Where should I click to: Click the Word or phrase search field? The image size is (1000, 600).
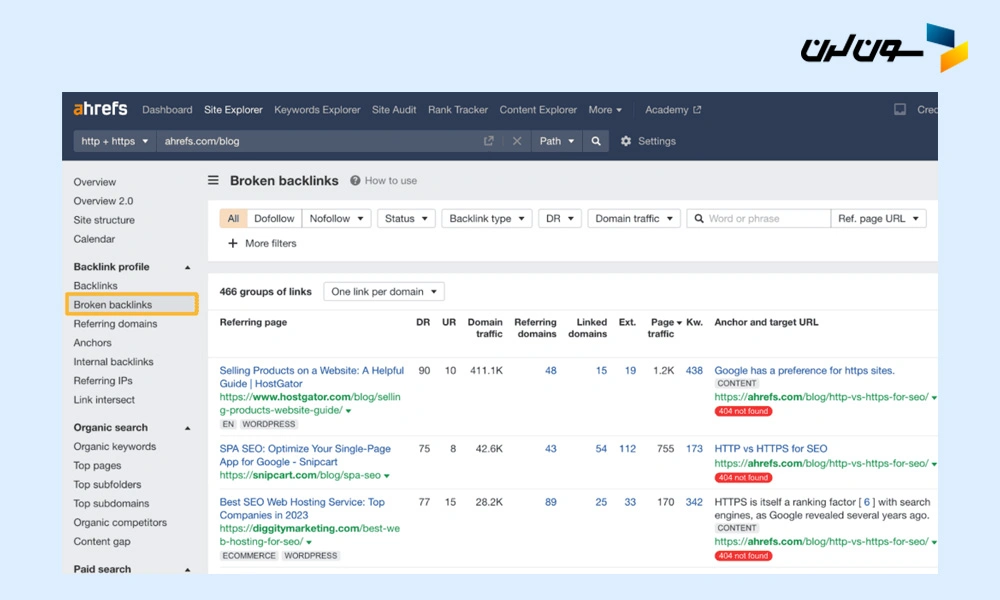(x=765, y=218)
